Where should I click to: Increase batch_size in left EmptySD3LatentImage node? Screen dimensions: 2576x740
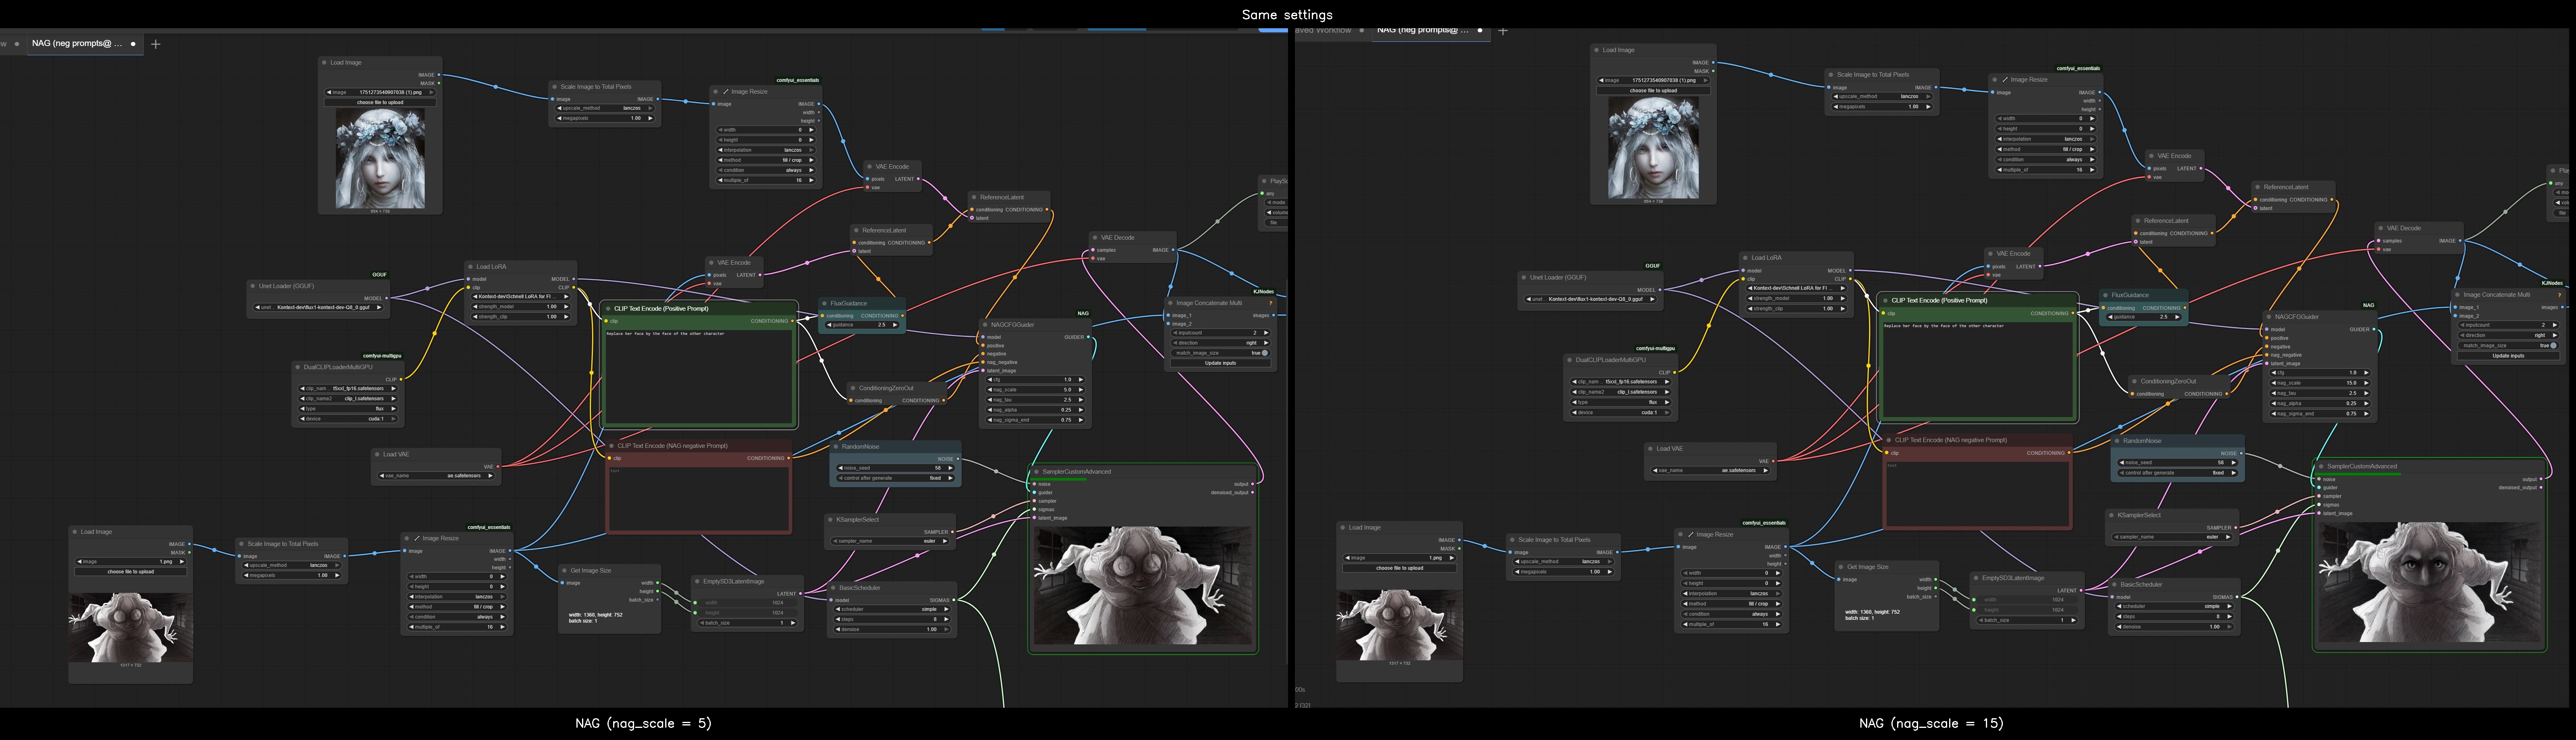[794, 623]
